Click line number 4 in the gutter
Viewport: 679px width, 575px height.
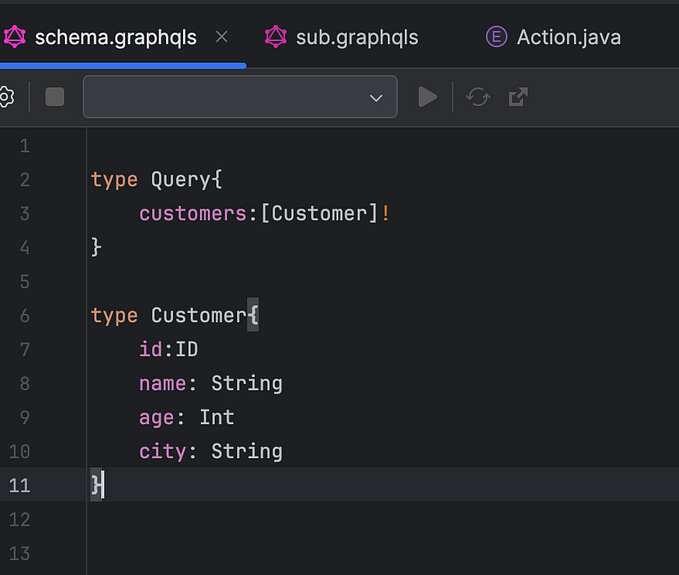[x=25, y=248]
